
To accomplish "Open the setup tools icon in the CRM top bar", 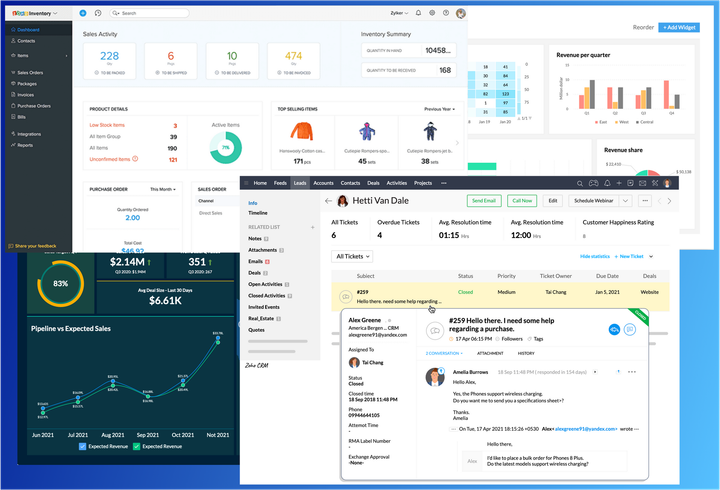I will pyautogui.click(x=655, y=183).
